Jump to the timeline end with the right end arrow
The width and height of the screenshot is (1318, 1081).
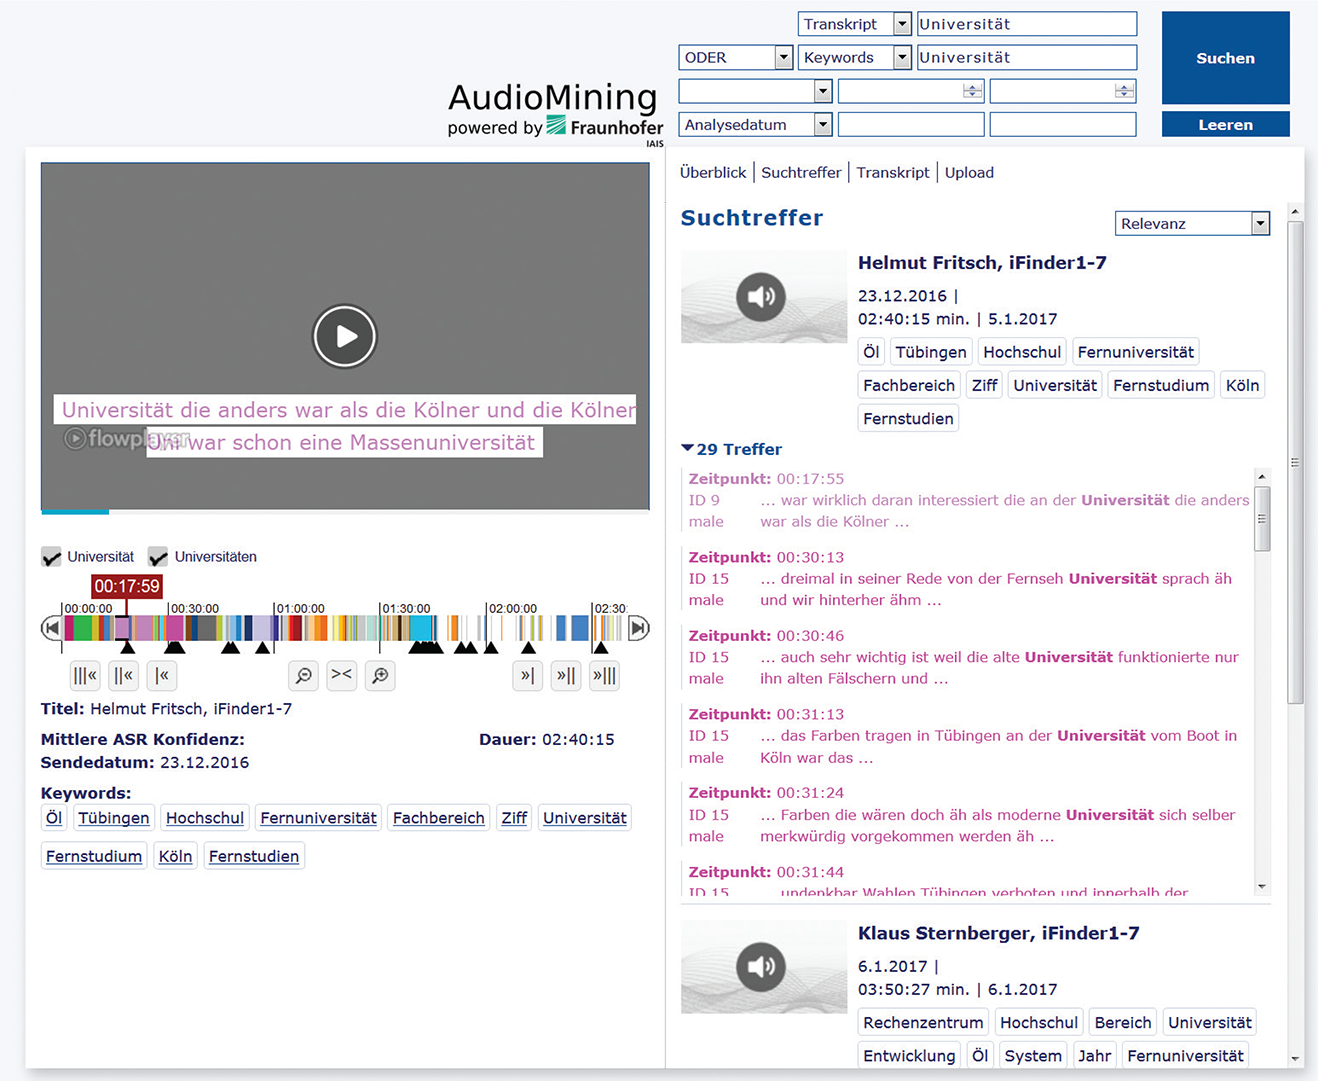tap(639, 628)
